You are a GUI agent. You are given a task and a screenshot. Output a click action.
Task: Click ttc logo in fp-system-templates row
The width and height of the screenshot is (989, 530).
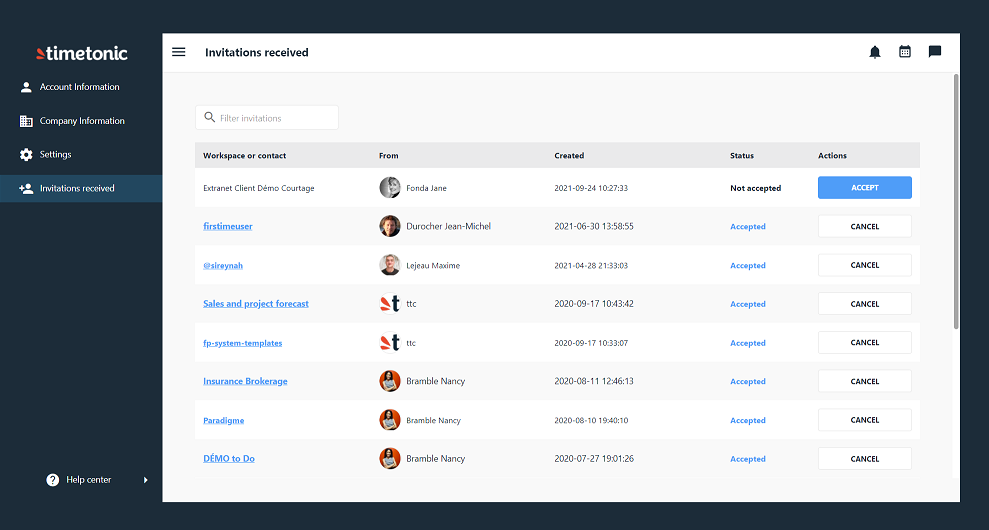[390, 343]
